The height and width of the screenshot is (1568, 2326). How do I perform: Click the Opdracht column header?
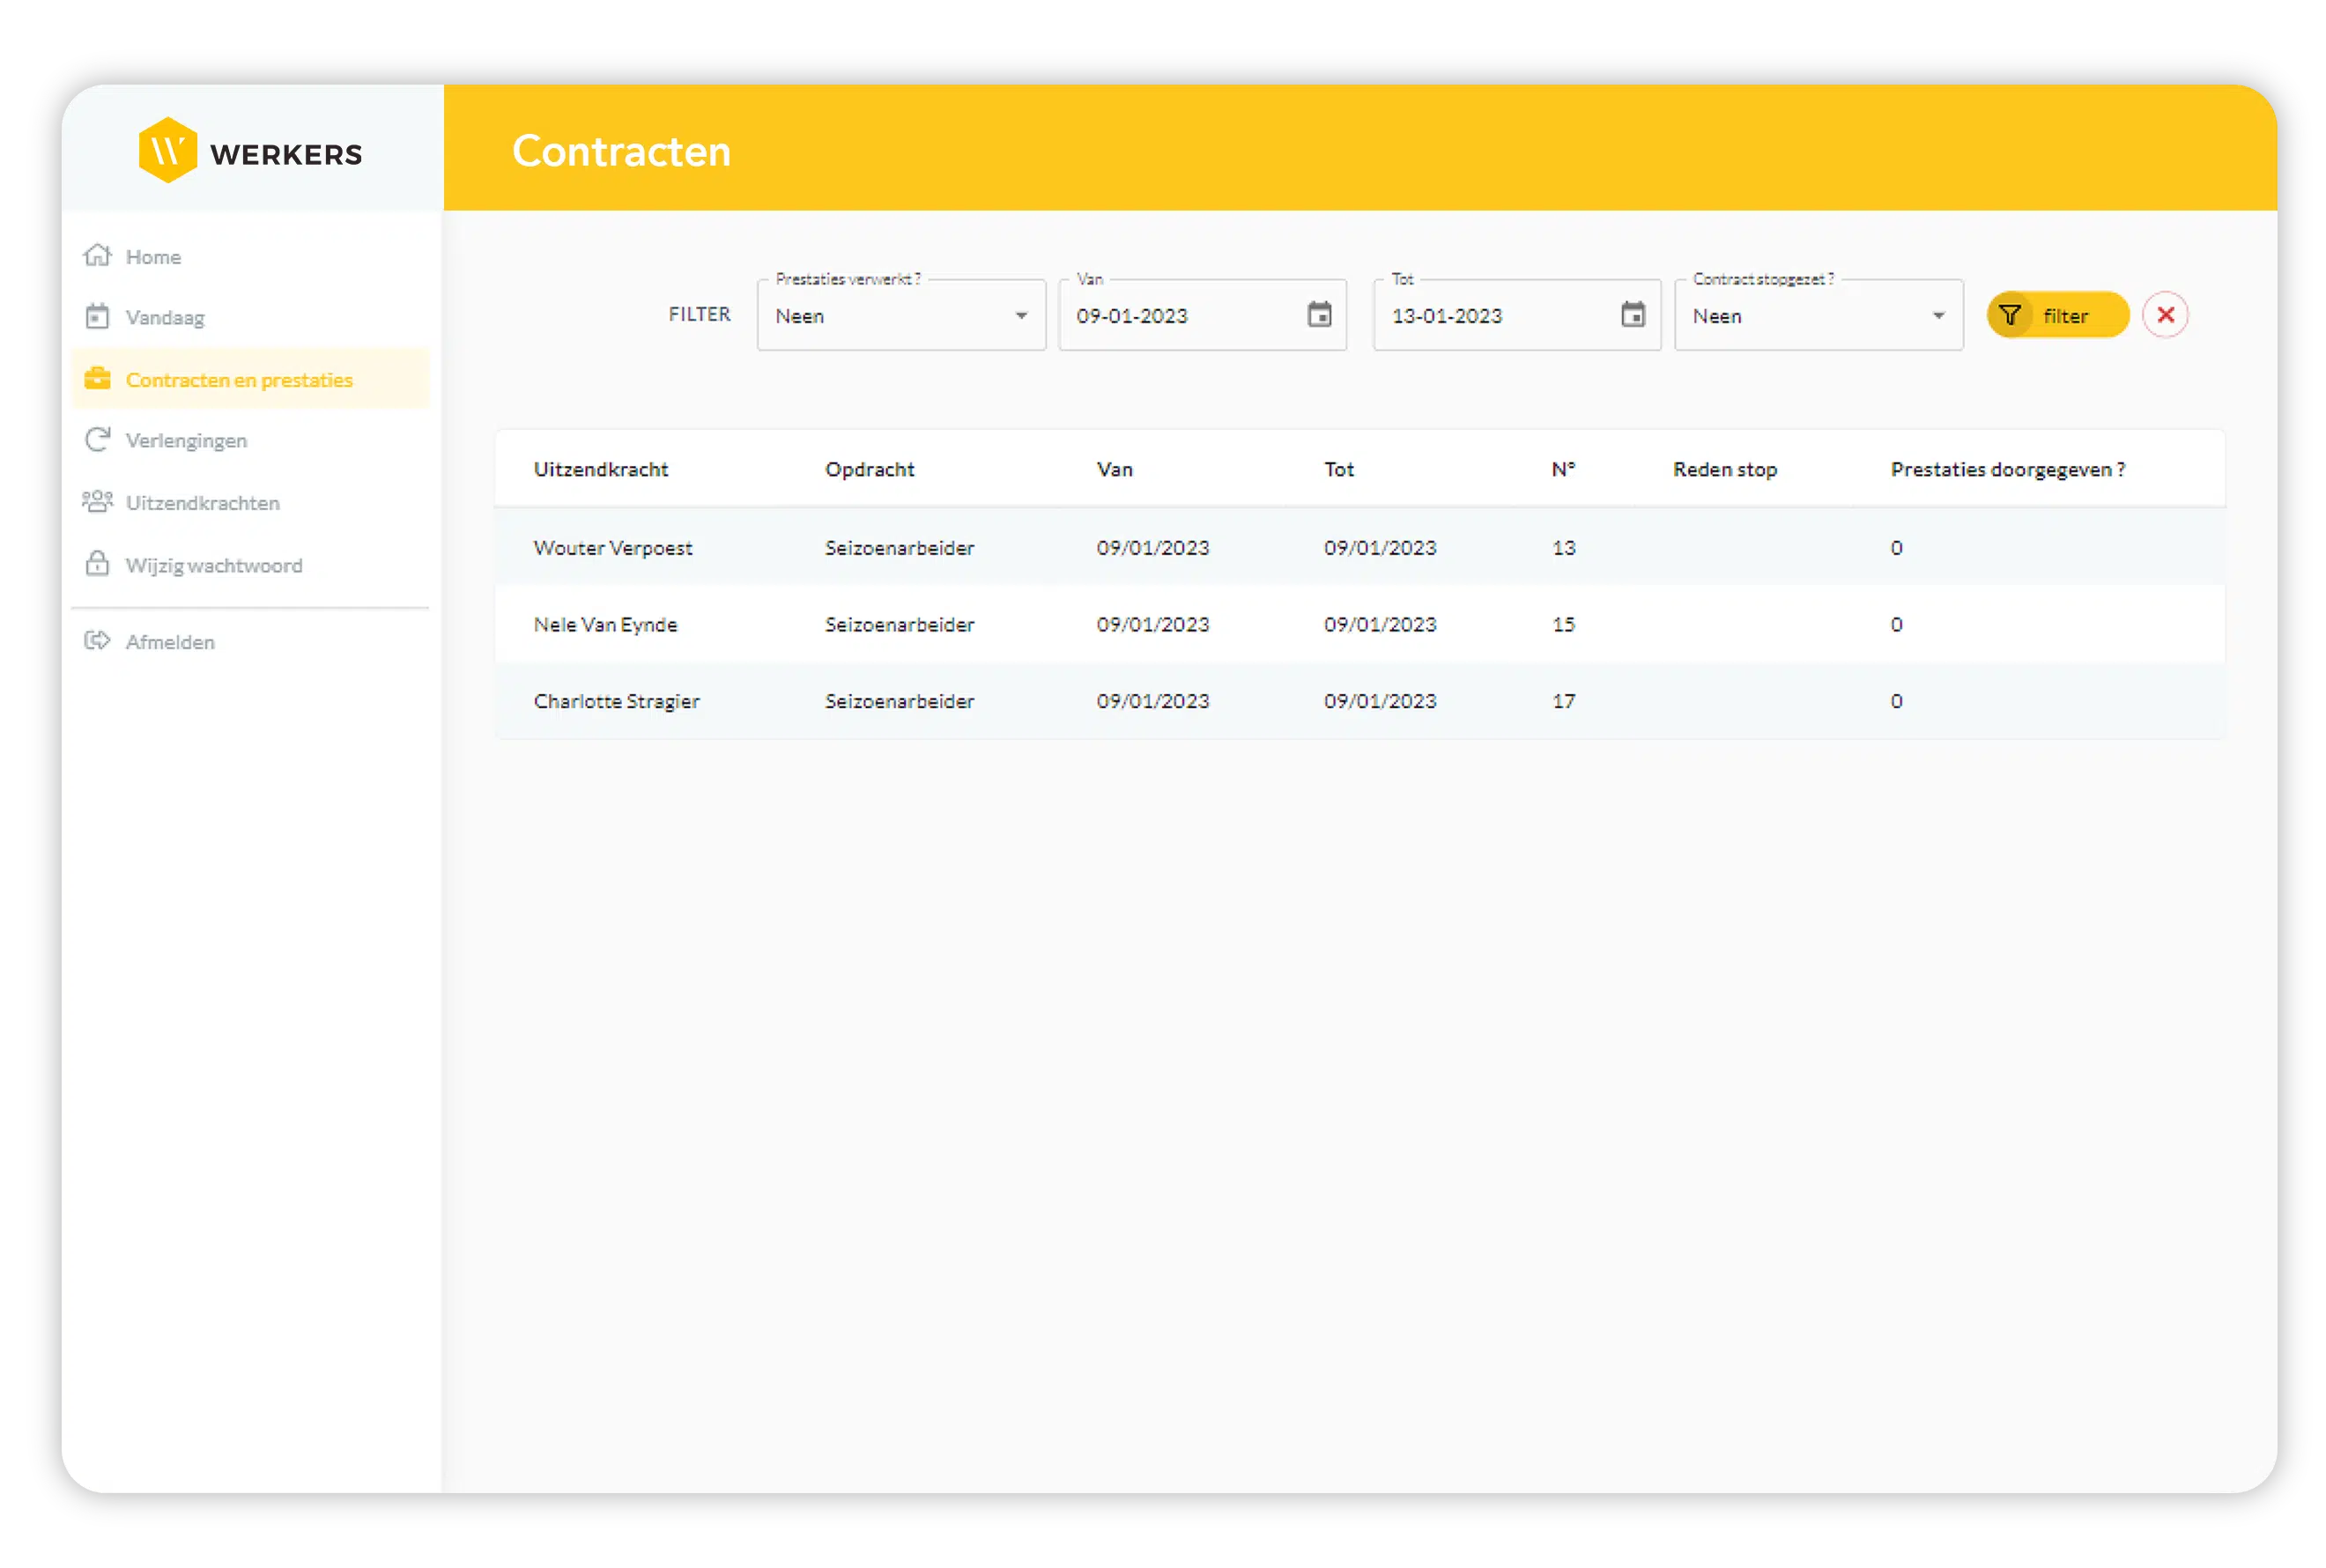click(x=869, y=469)
